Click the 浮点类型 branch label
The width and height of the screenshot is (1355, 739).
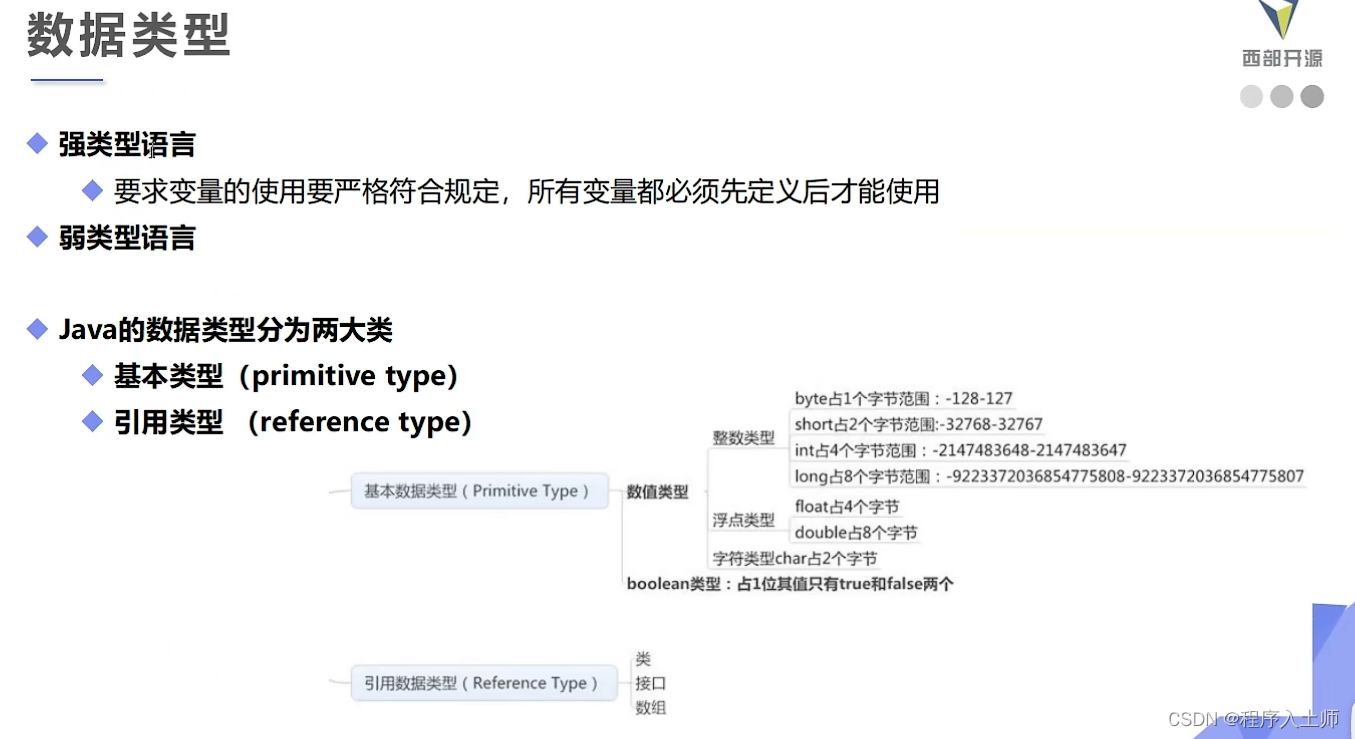point(744,520)
